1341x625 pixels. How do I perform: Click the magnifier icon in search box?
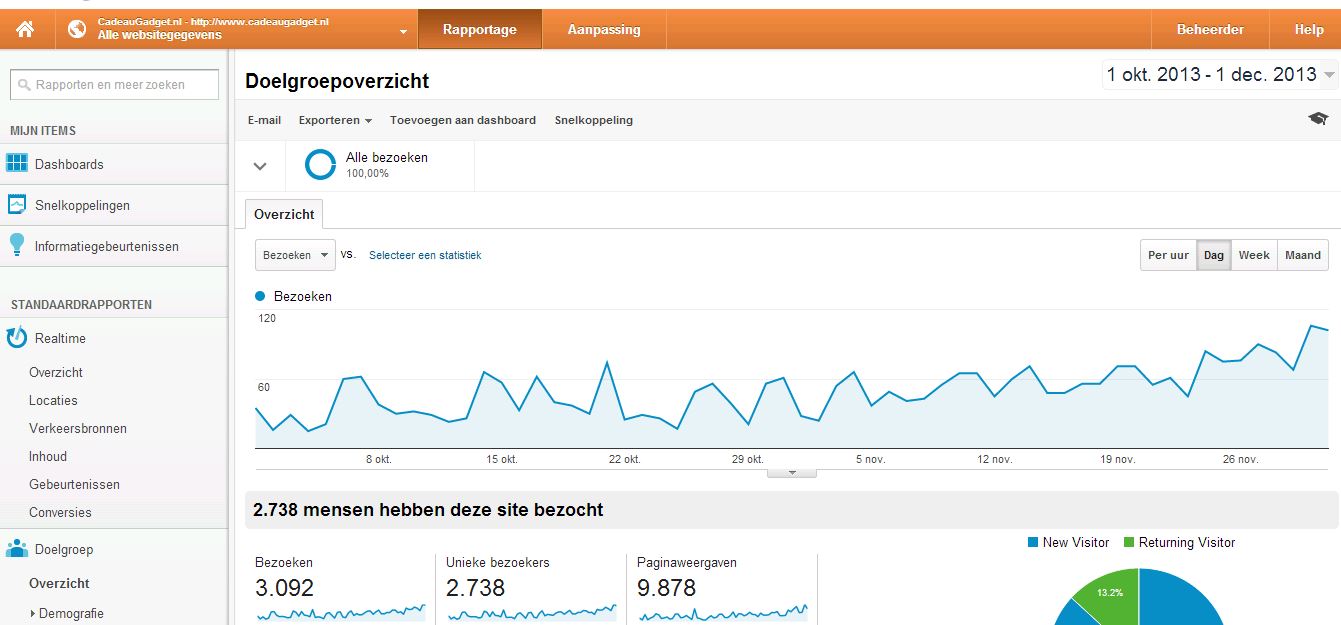[25, 85]
